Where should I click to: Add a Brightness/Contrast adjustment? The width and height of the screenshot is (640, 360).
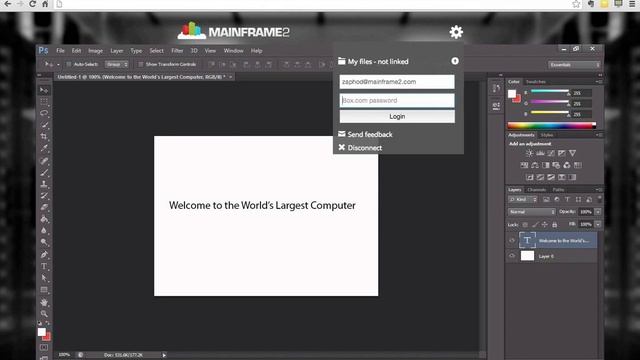click(529, 153)
